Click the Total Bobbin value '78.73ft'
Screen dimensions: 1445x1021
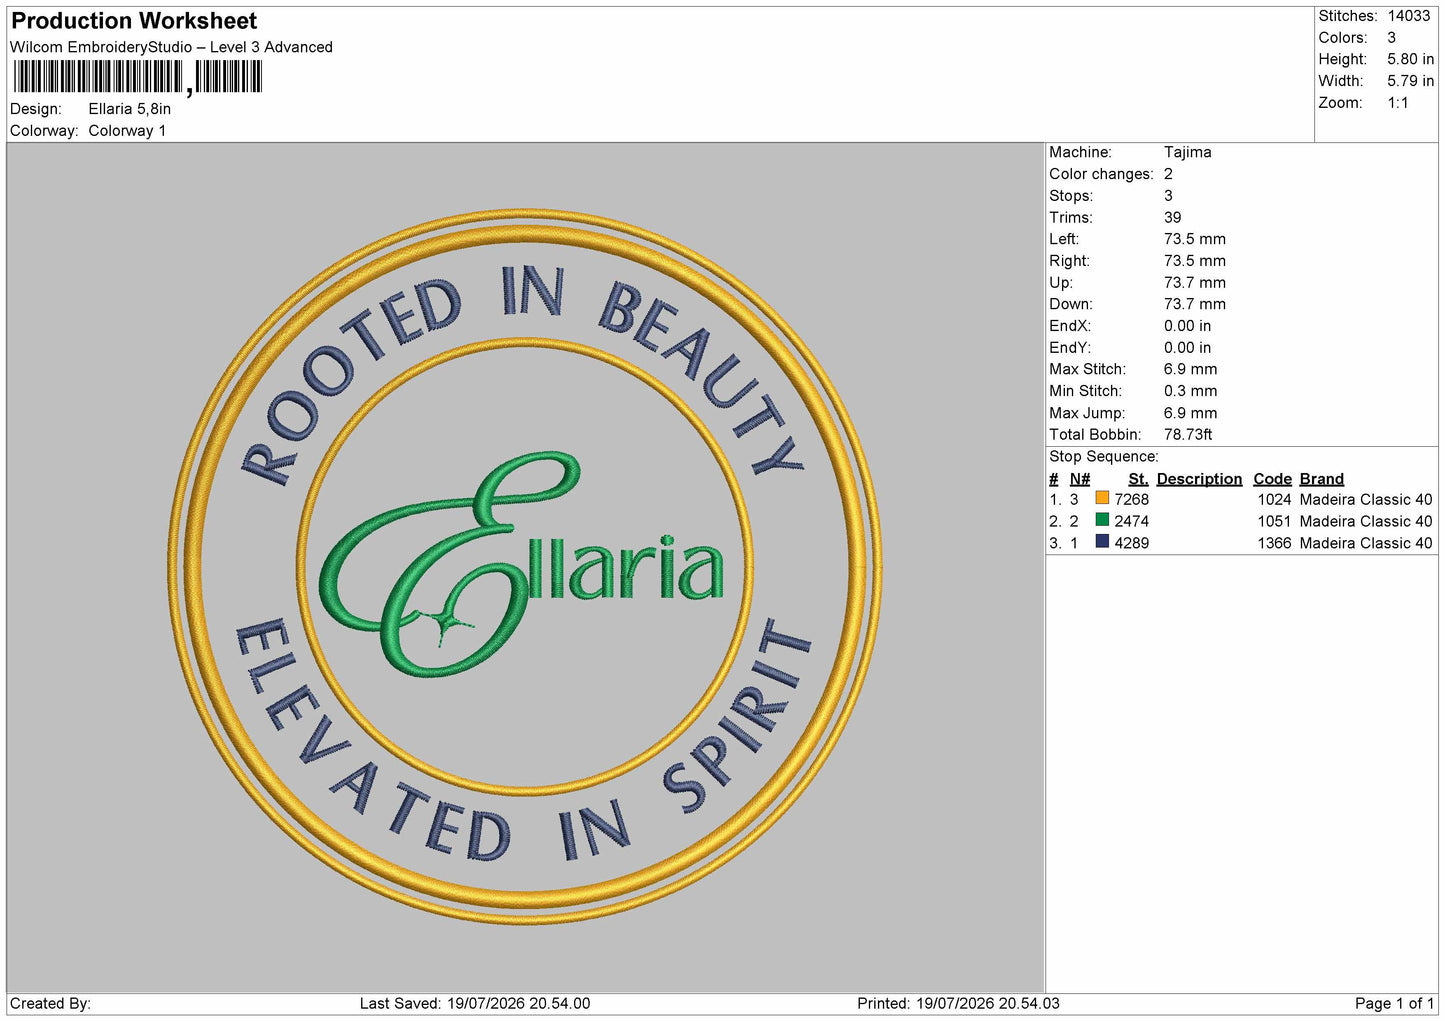pyautogui.click(x=1188, y=434)
